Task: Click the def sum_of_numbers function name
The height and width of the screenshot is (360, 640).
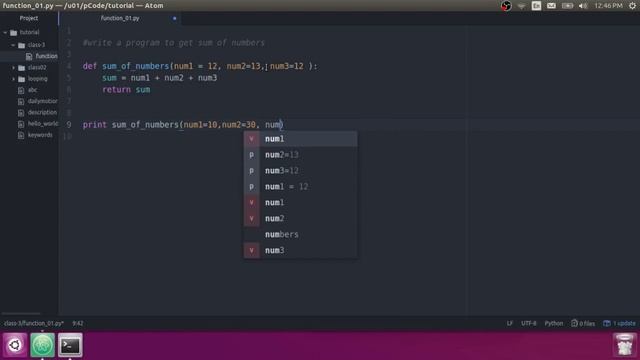Action: 136,66
